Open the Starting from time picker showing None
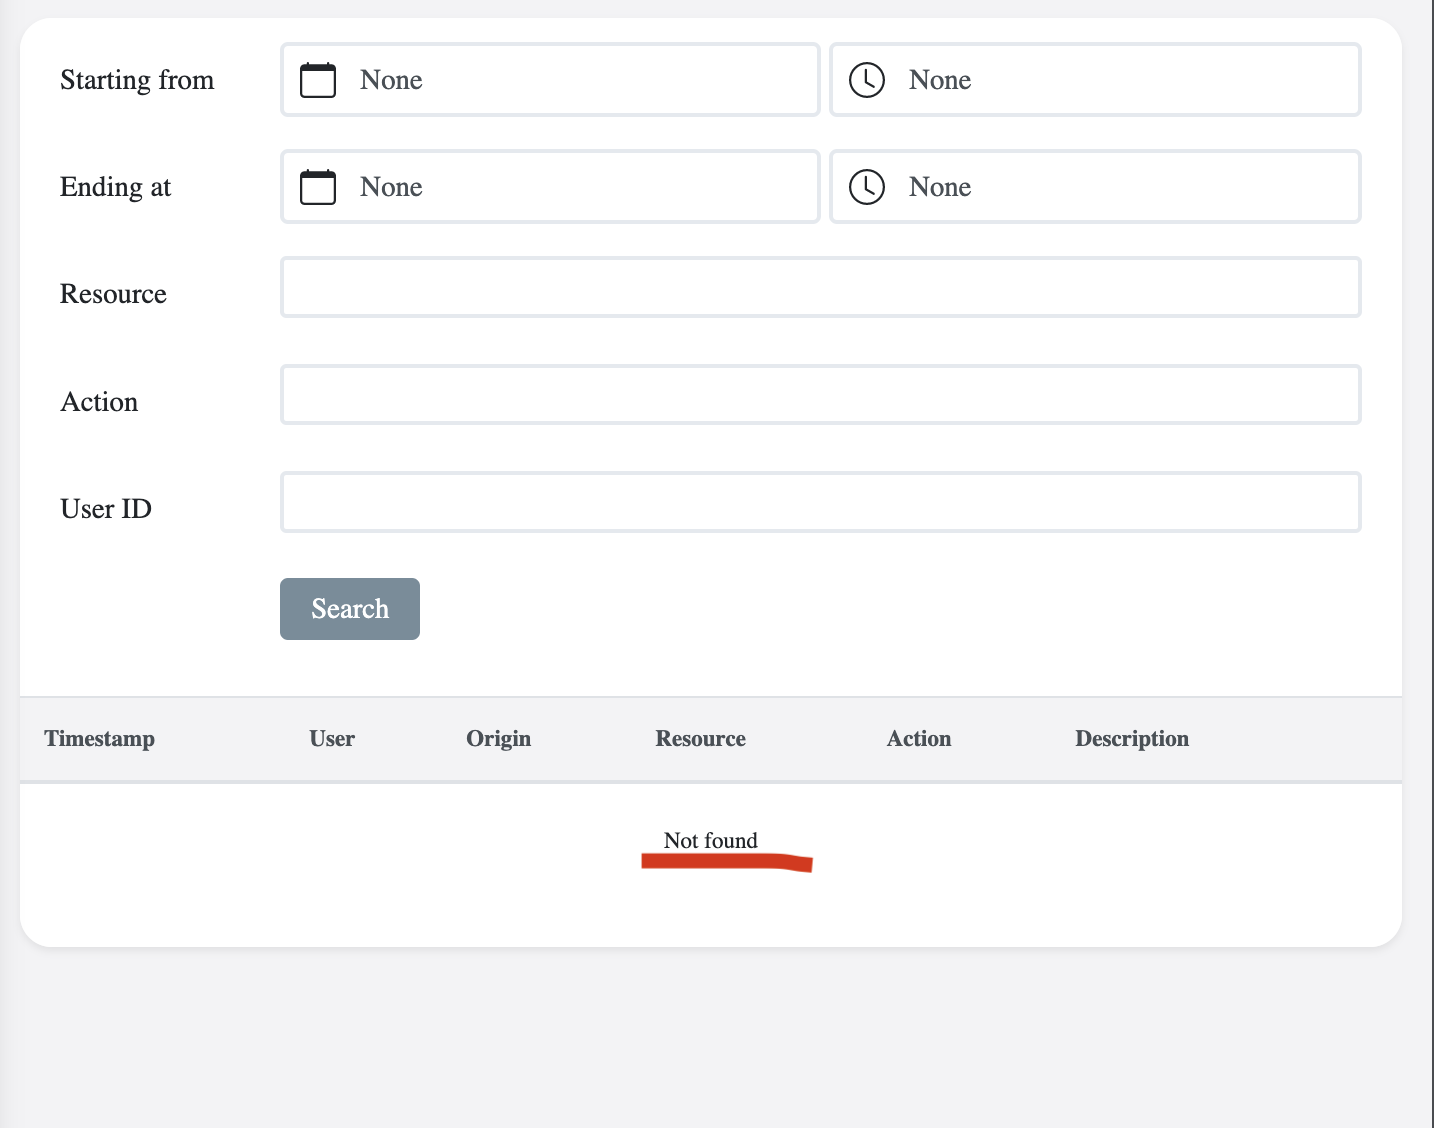 [x=1095, y=80]
